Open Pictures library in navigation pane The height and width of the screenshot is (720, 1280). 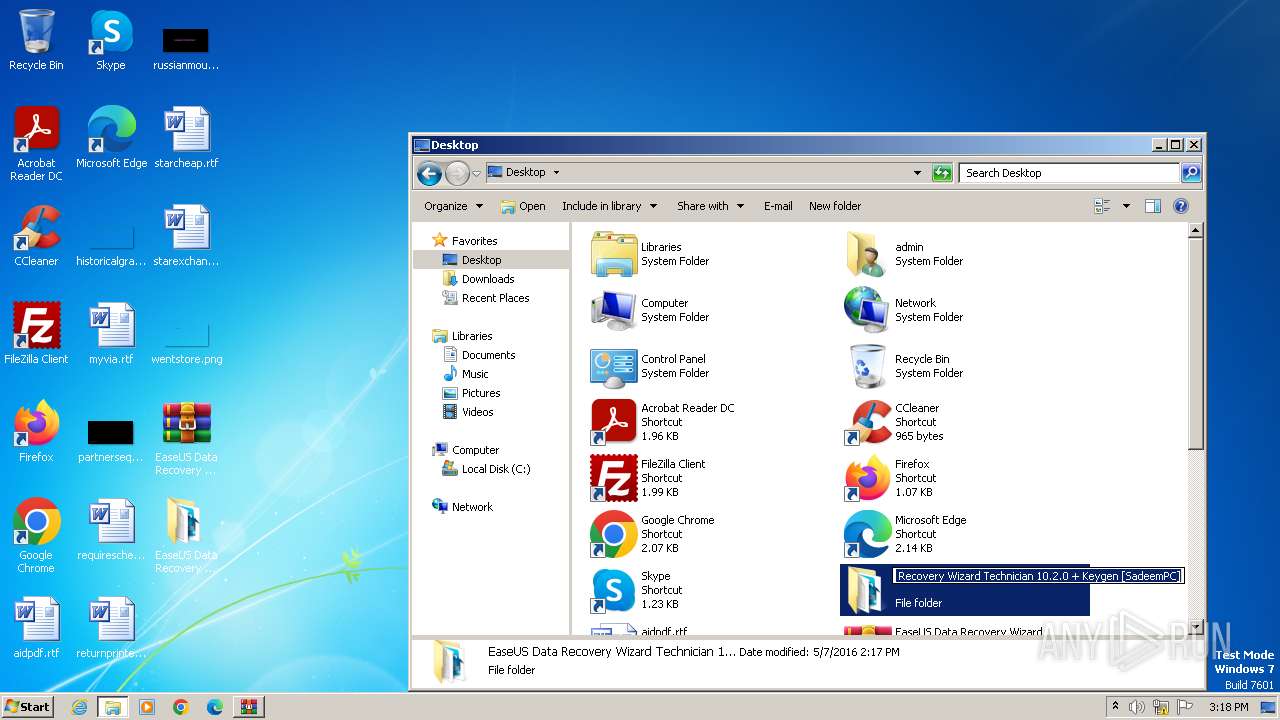[x=471, y=393]
